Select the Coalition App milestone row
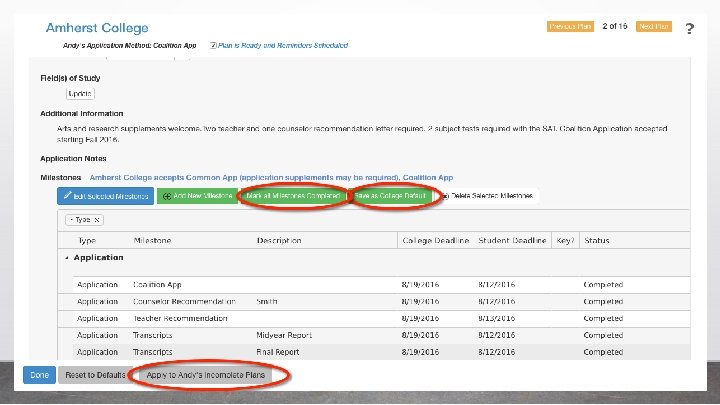720x405 pixels. (381, 285)
